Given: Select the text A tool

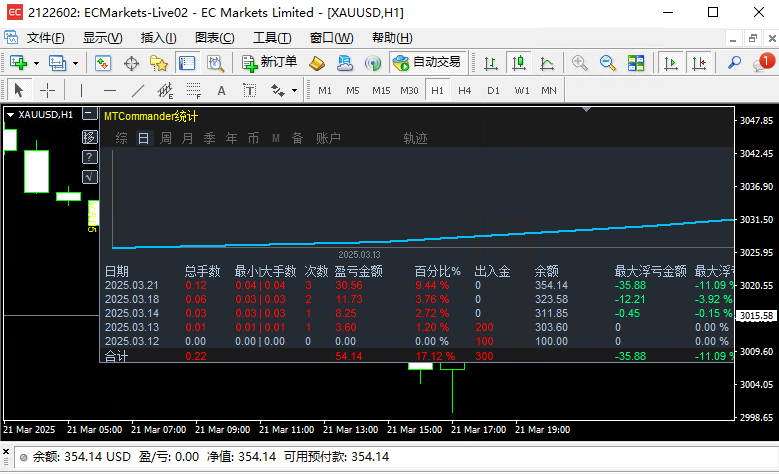Looking at the screenshot, I should pos(221,90).
